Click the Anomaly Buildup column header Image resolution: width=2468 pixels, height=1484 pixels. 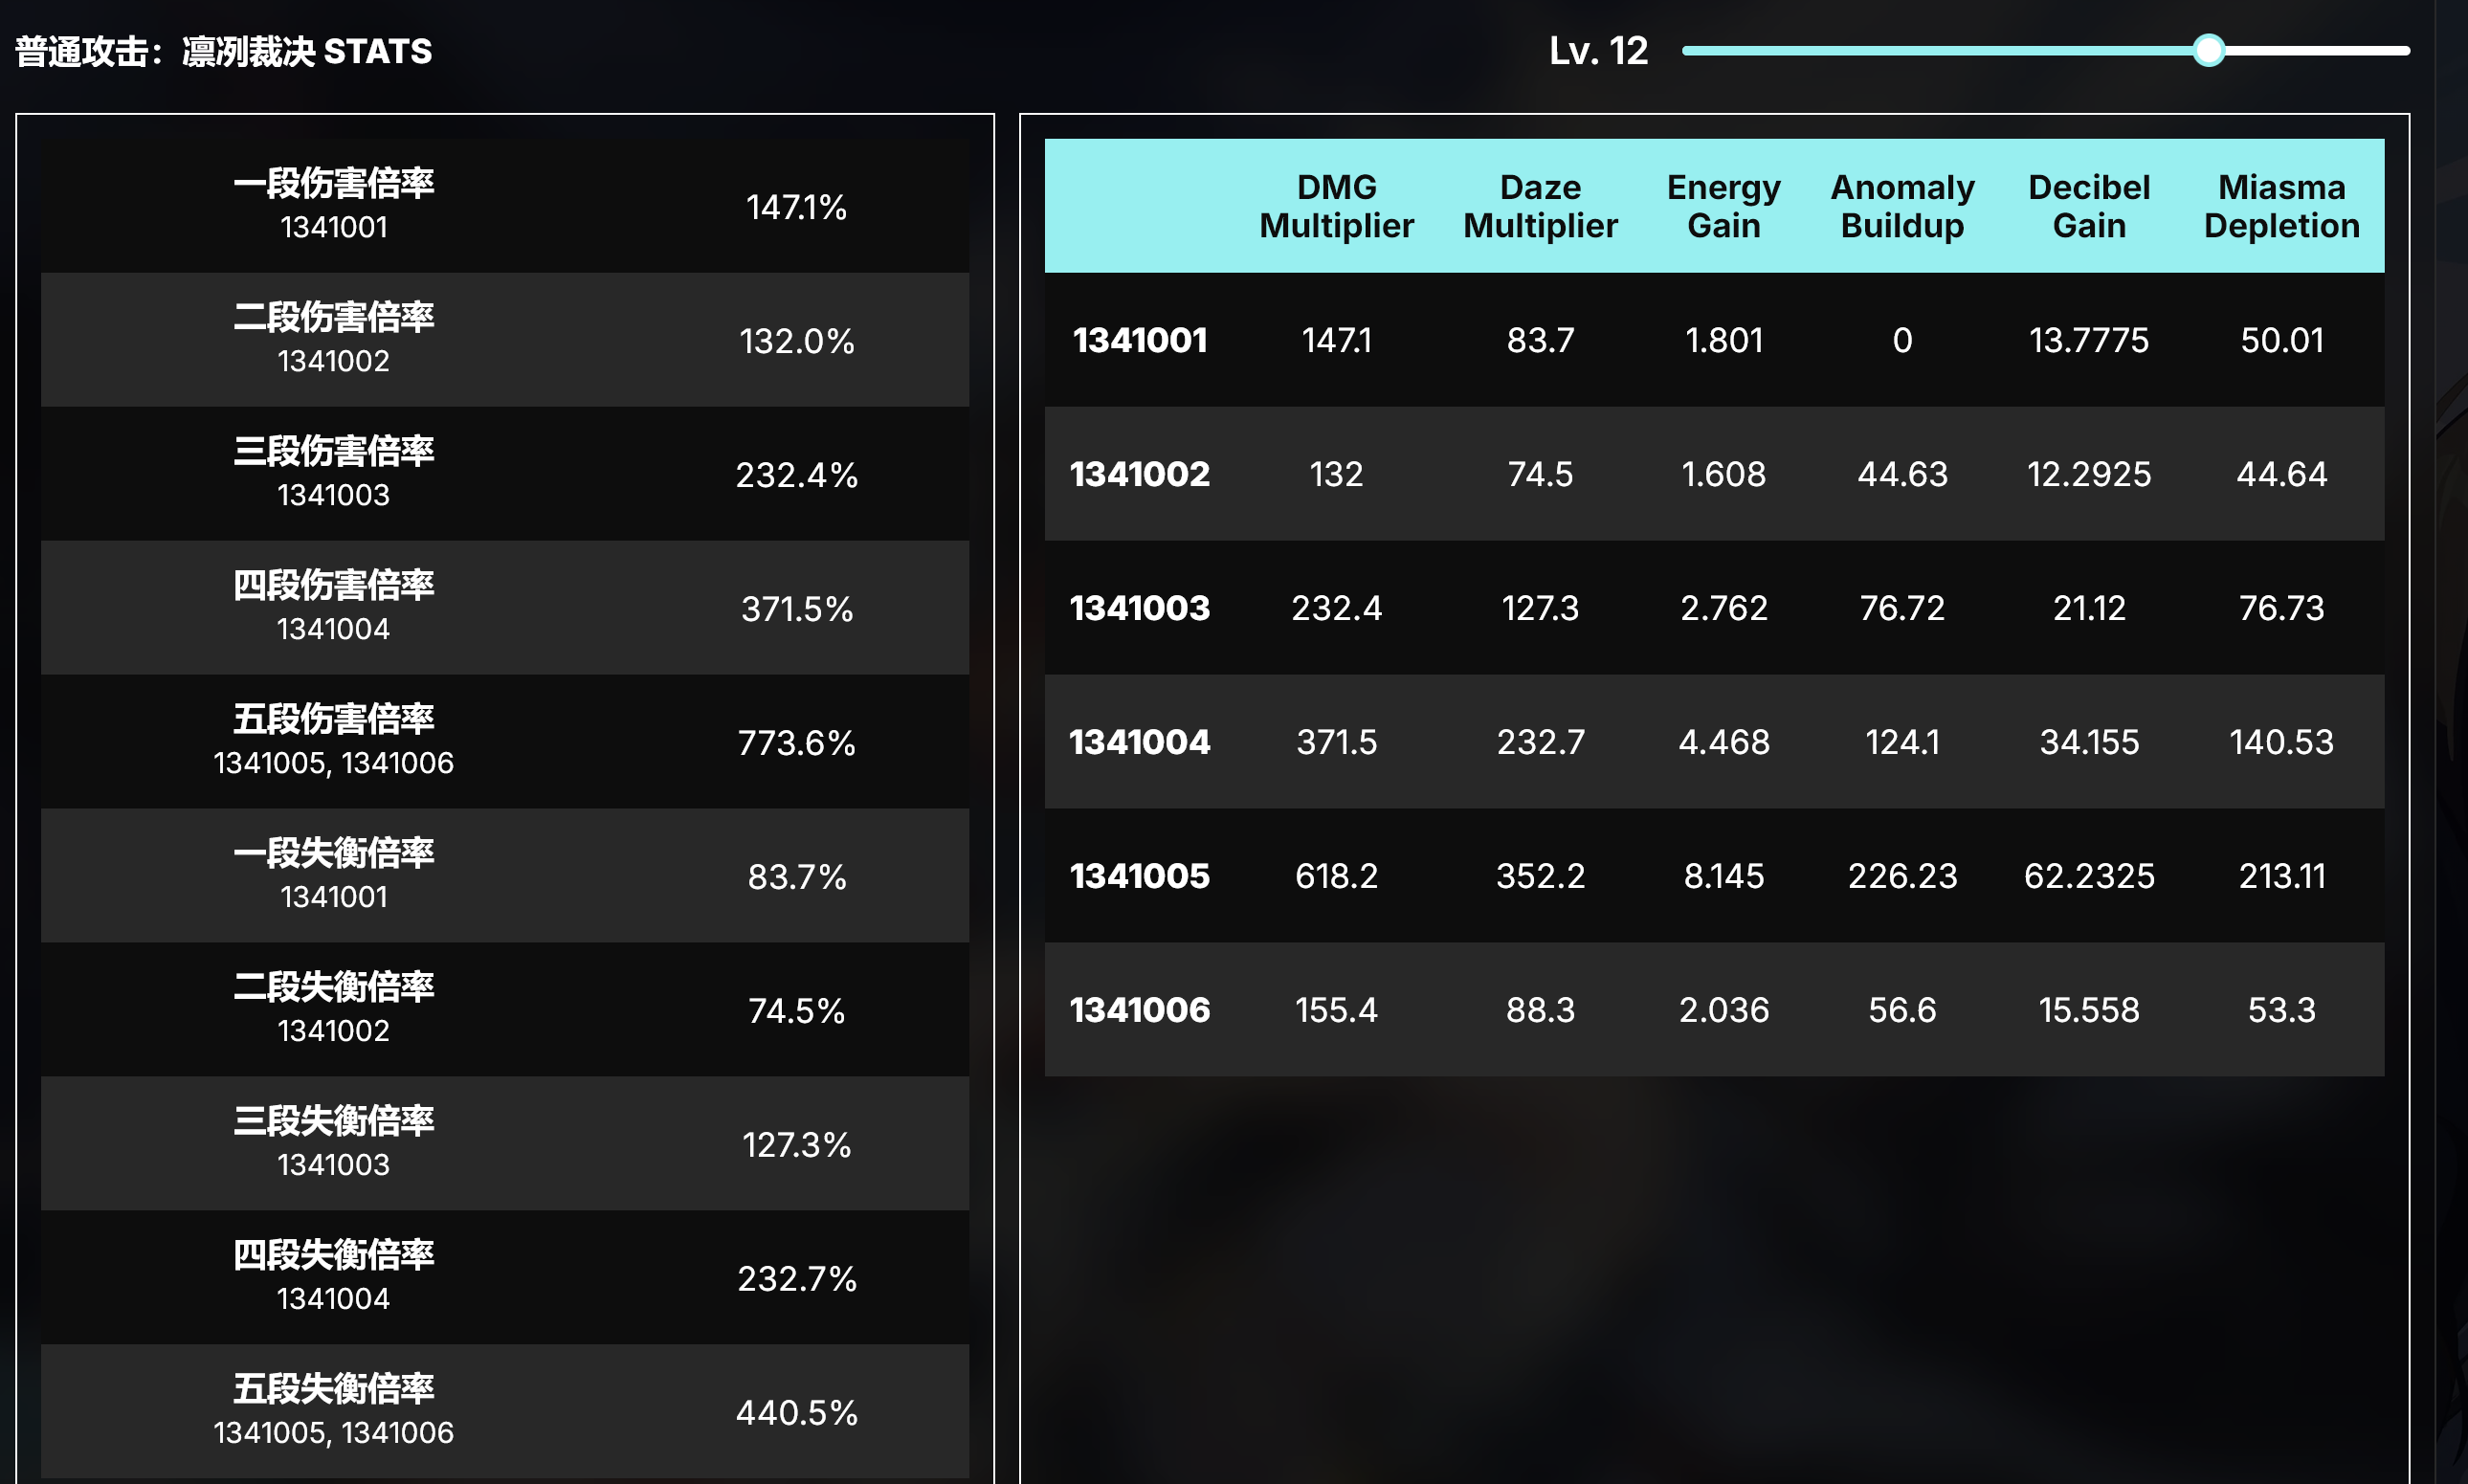coord(1902,206)
